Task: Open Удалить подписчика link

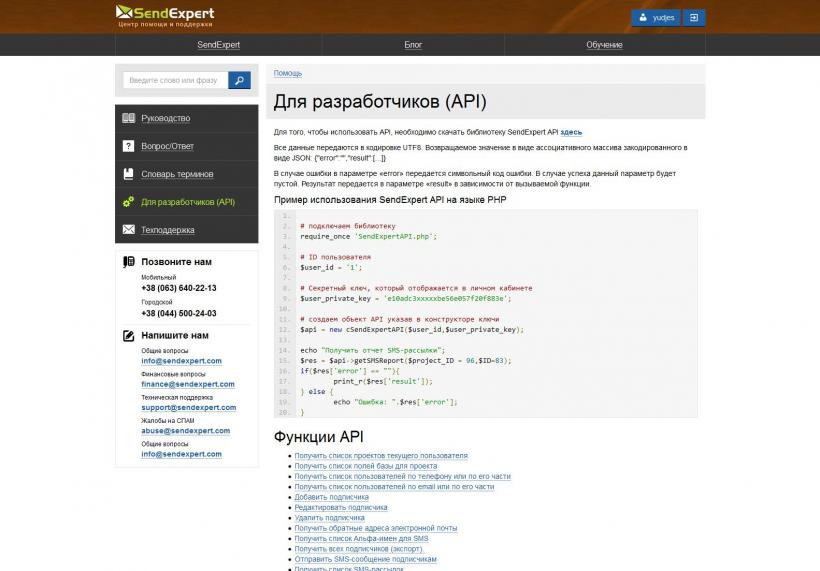Action: (x=329, y=518)
